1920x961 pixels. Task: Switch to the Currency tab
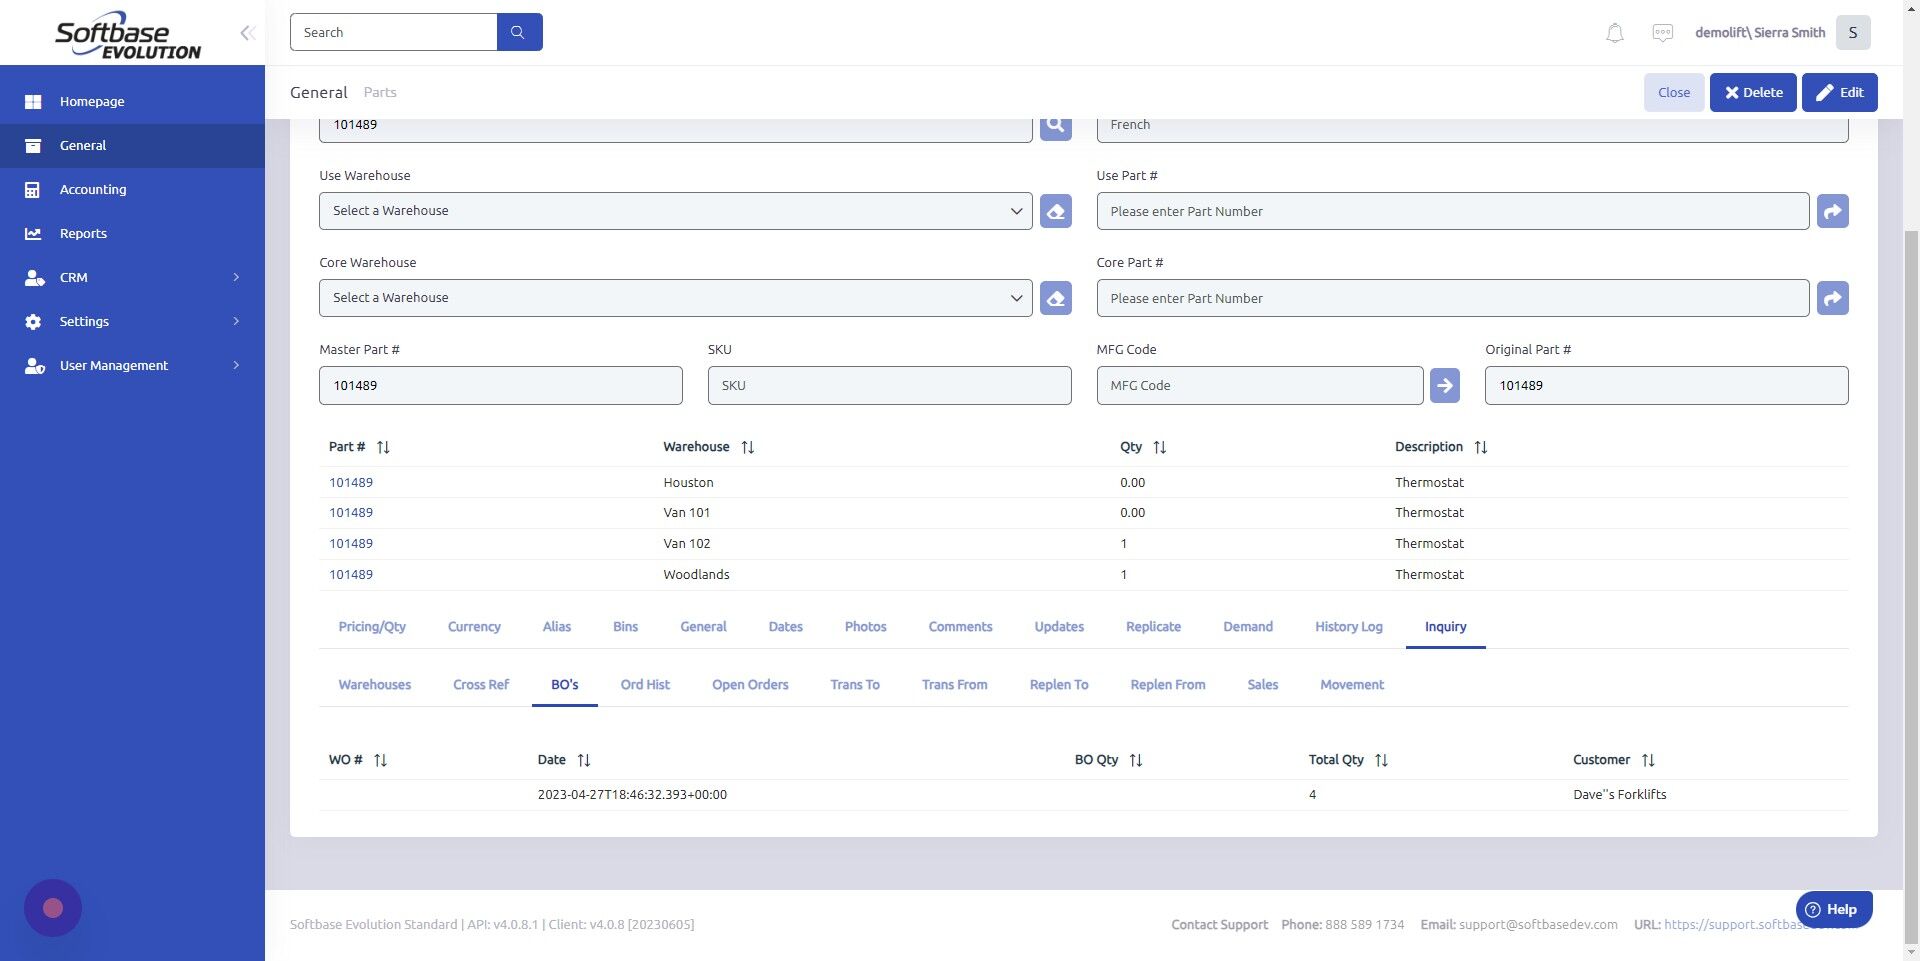pyautogui.click(x=474, y=627)
